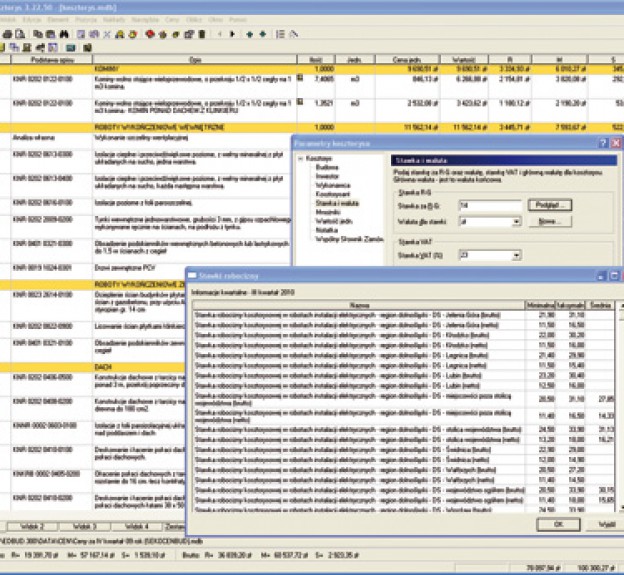
Task: Switch to the Widok 4 tab
Action: pos(136,526)
